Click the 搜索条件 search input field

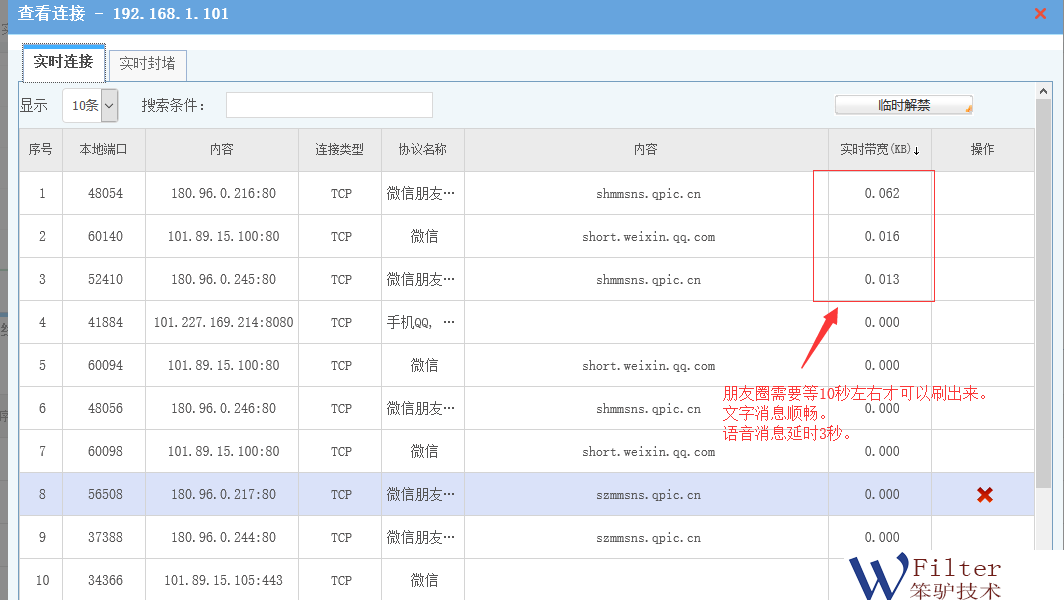coord(329,105)
